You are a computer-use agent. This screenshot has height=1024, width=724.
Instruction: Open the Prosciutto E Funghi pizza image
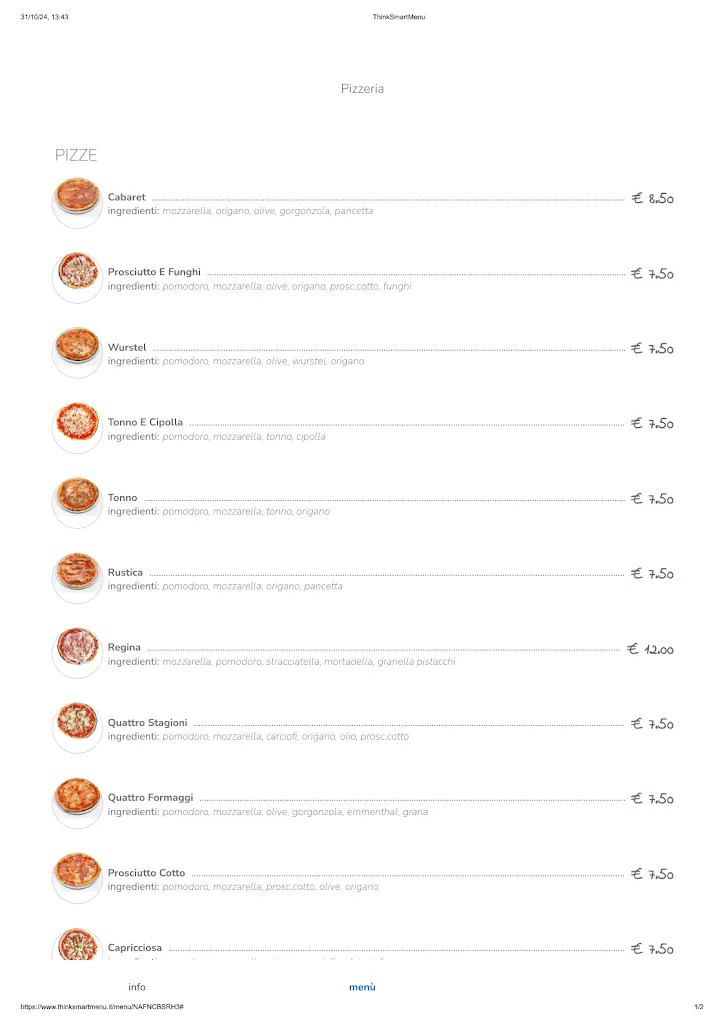tap(77, 271)
